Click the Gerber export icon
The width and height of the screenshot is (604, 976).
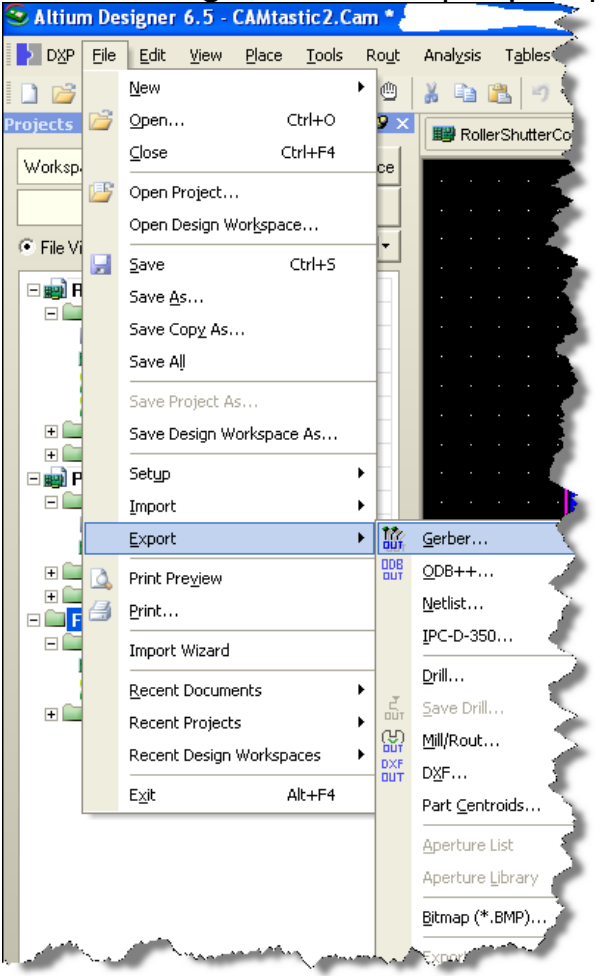(x=391, y=540)
